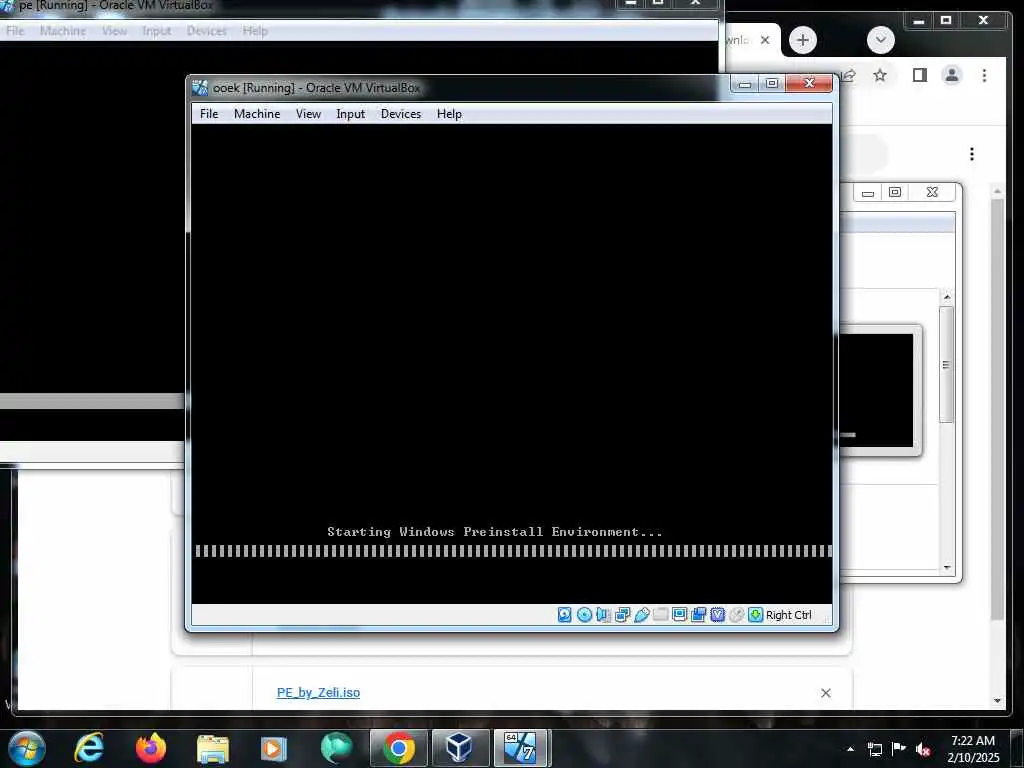
Task: Click the boot progress bar in ooek VM
Action: click(513, 551)
